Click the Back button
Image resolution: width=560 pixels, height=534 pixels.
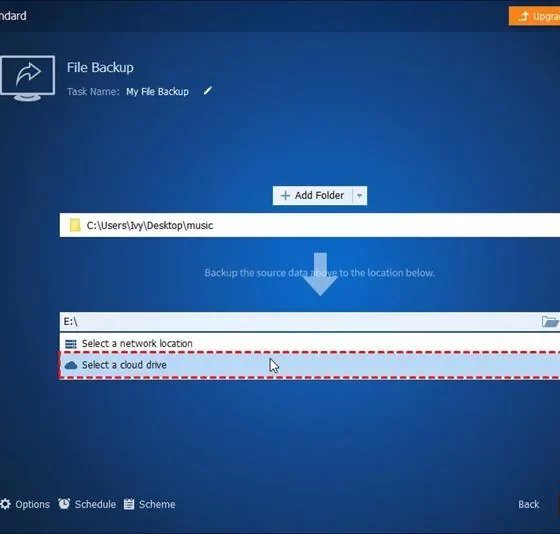point(529,504)
